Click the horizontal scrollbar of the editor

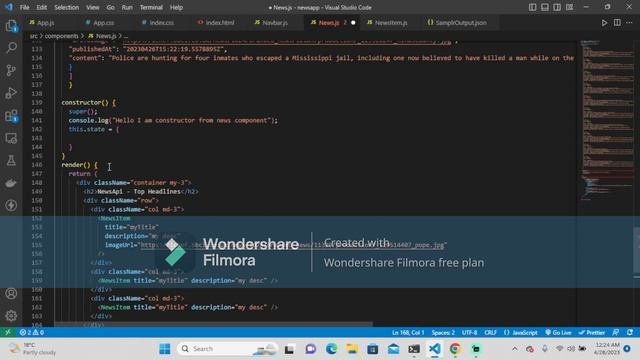(214, 324)
